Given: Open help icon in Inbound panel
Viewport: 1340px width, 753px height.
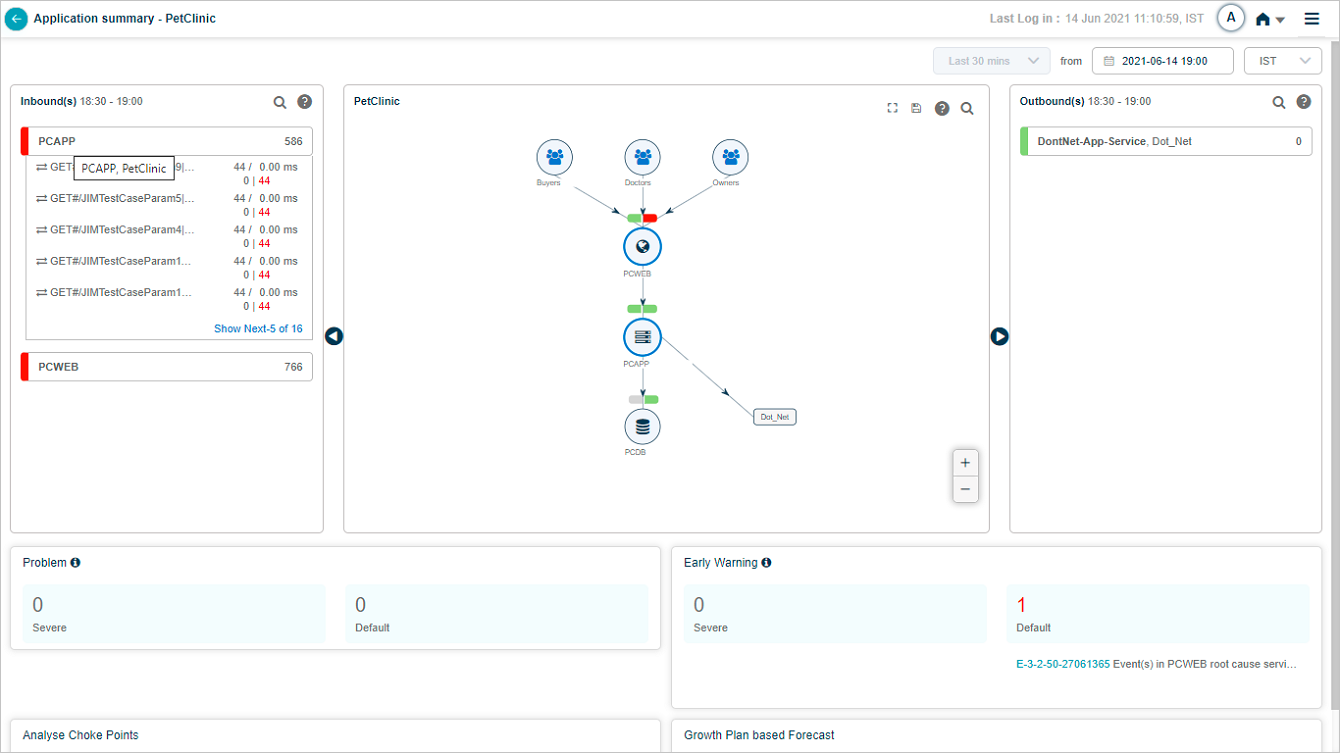Looking at the screenshot, I should coord(305,102).
